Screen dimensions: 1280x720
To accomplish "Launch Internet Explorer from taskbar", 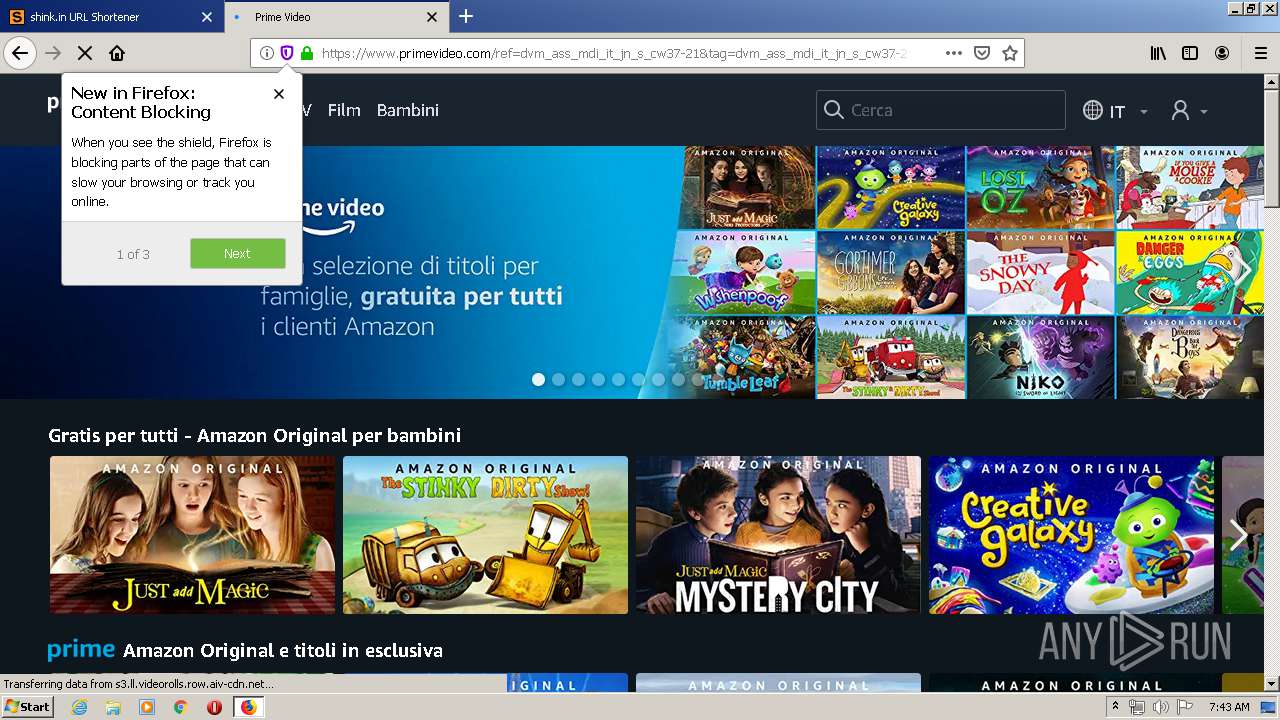I will tap(79, 707).
